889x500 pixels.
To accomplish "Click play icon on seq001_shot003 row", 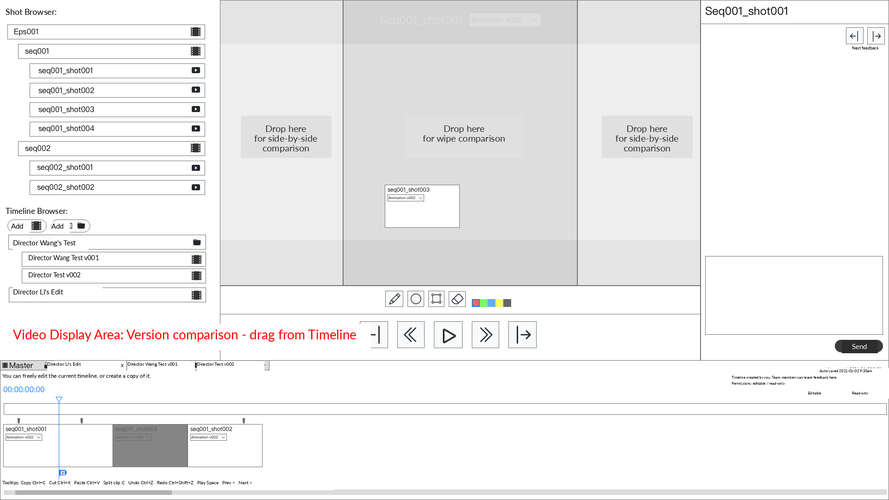I will pos(196,109).
